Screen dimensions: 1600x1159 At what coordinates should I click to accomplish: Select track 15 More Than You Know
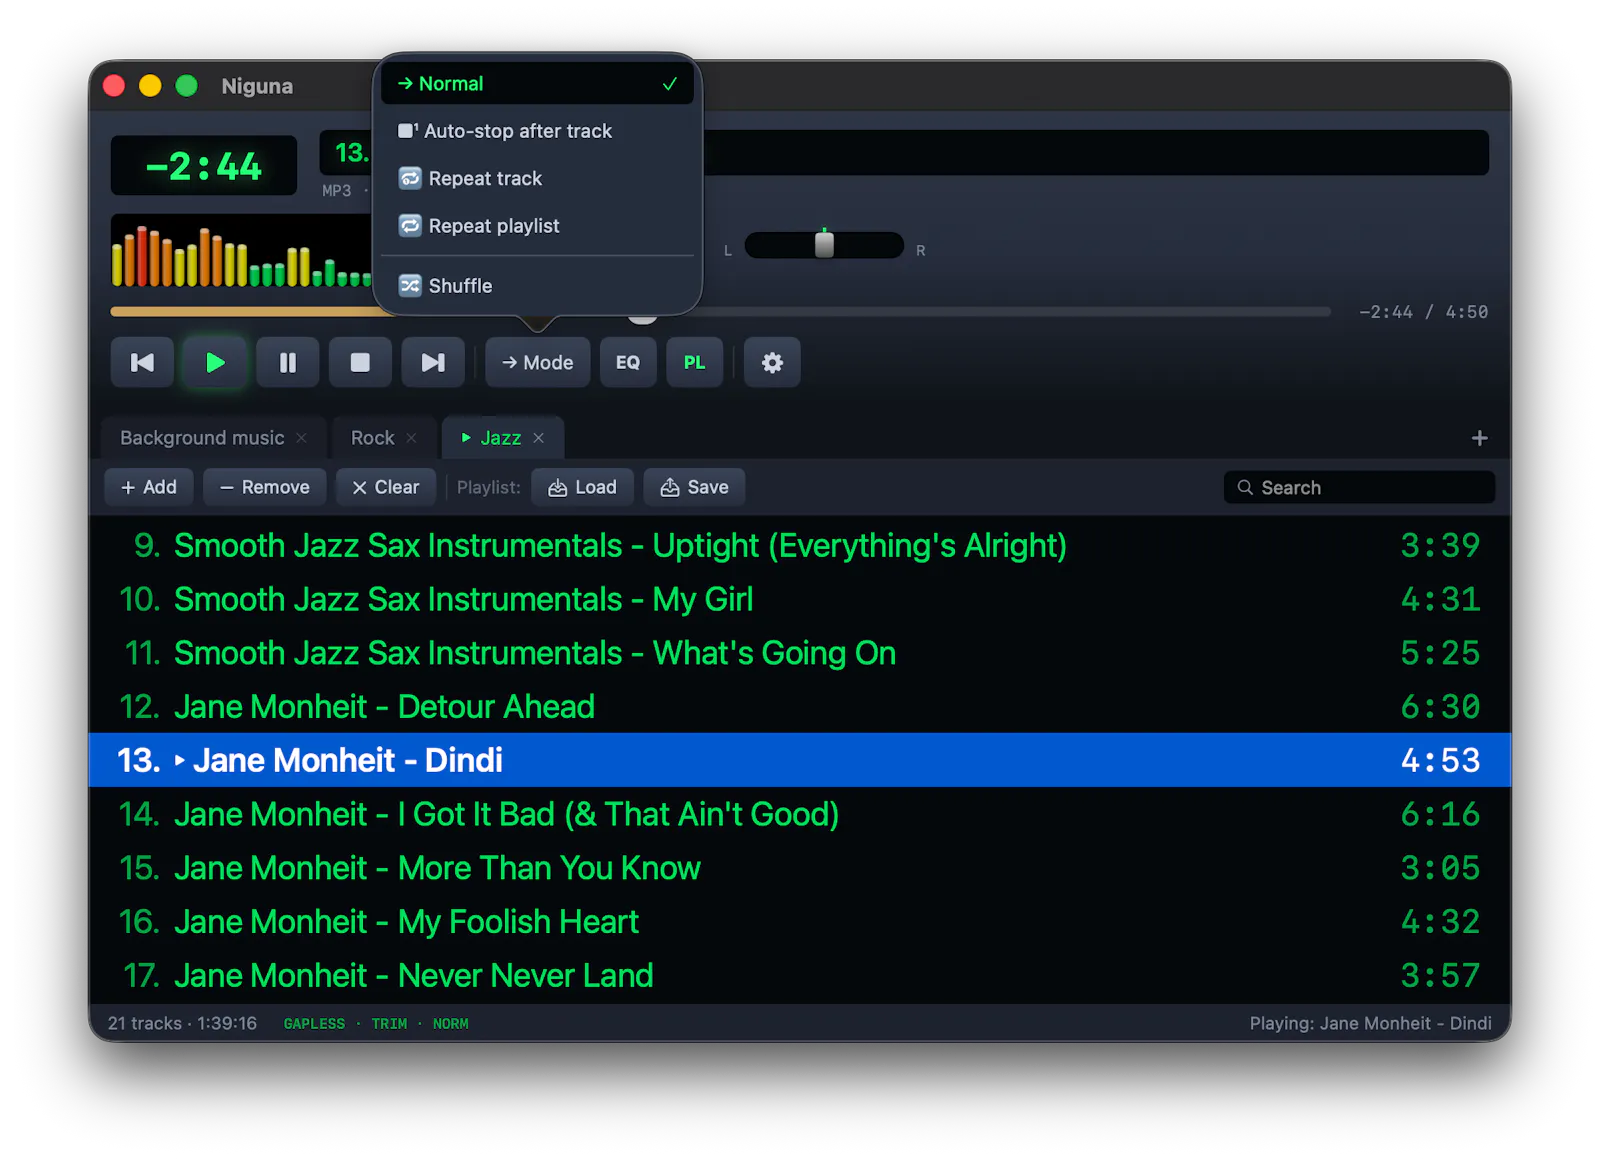[800, 868]
